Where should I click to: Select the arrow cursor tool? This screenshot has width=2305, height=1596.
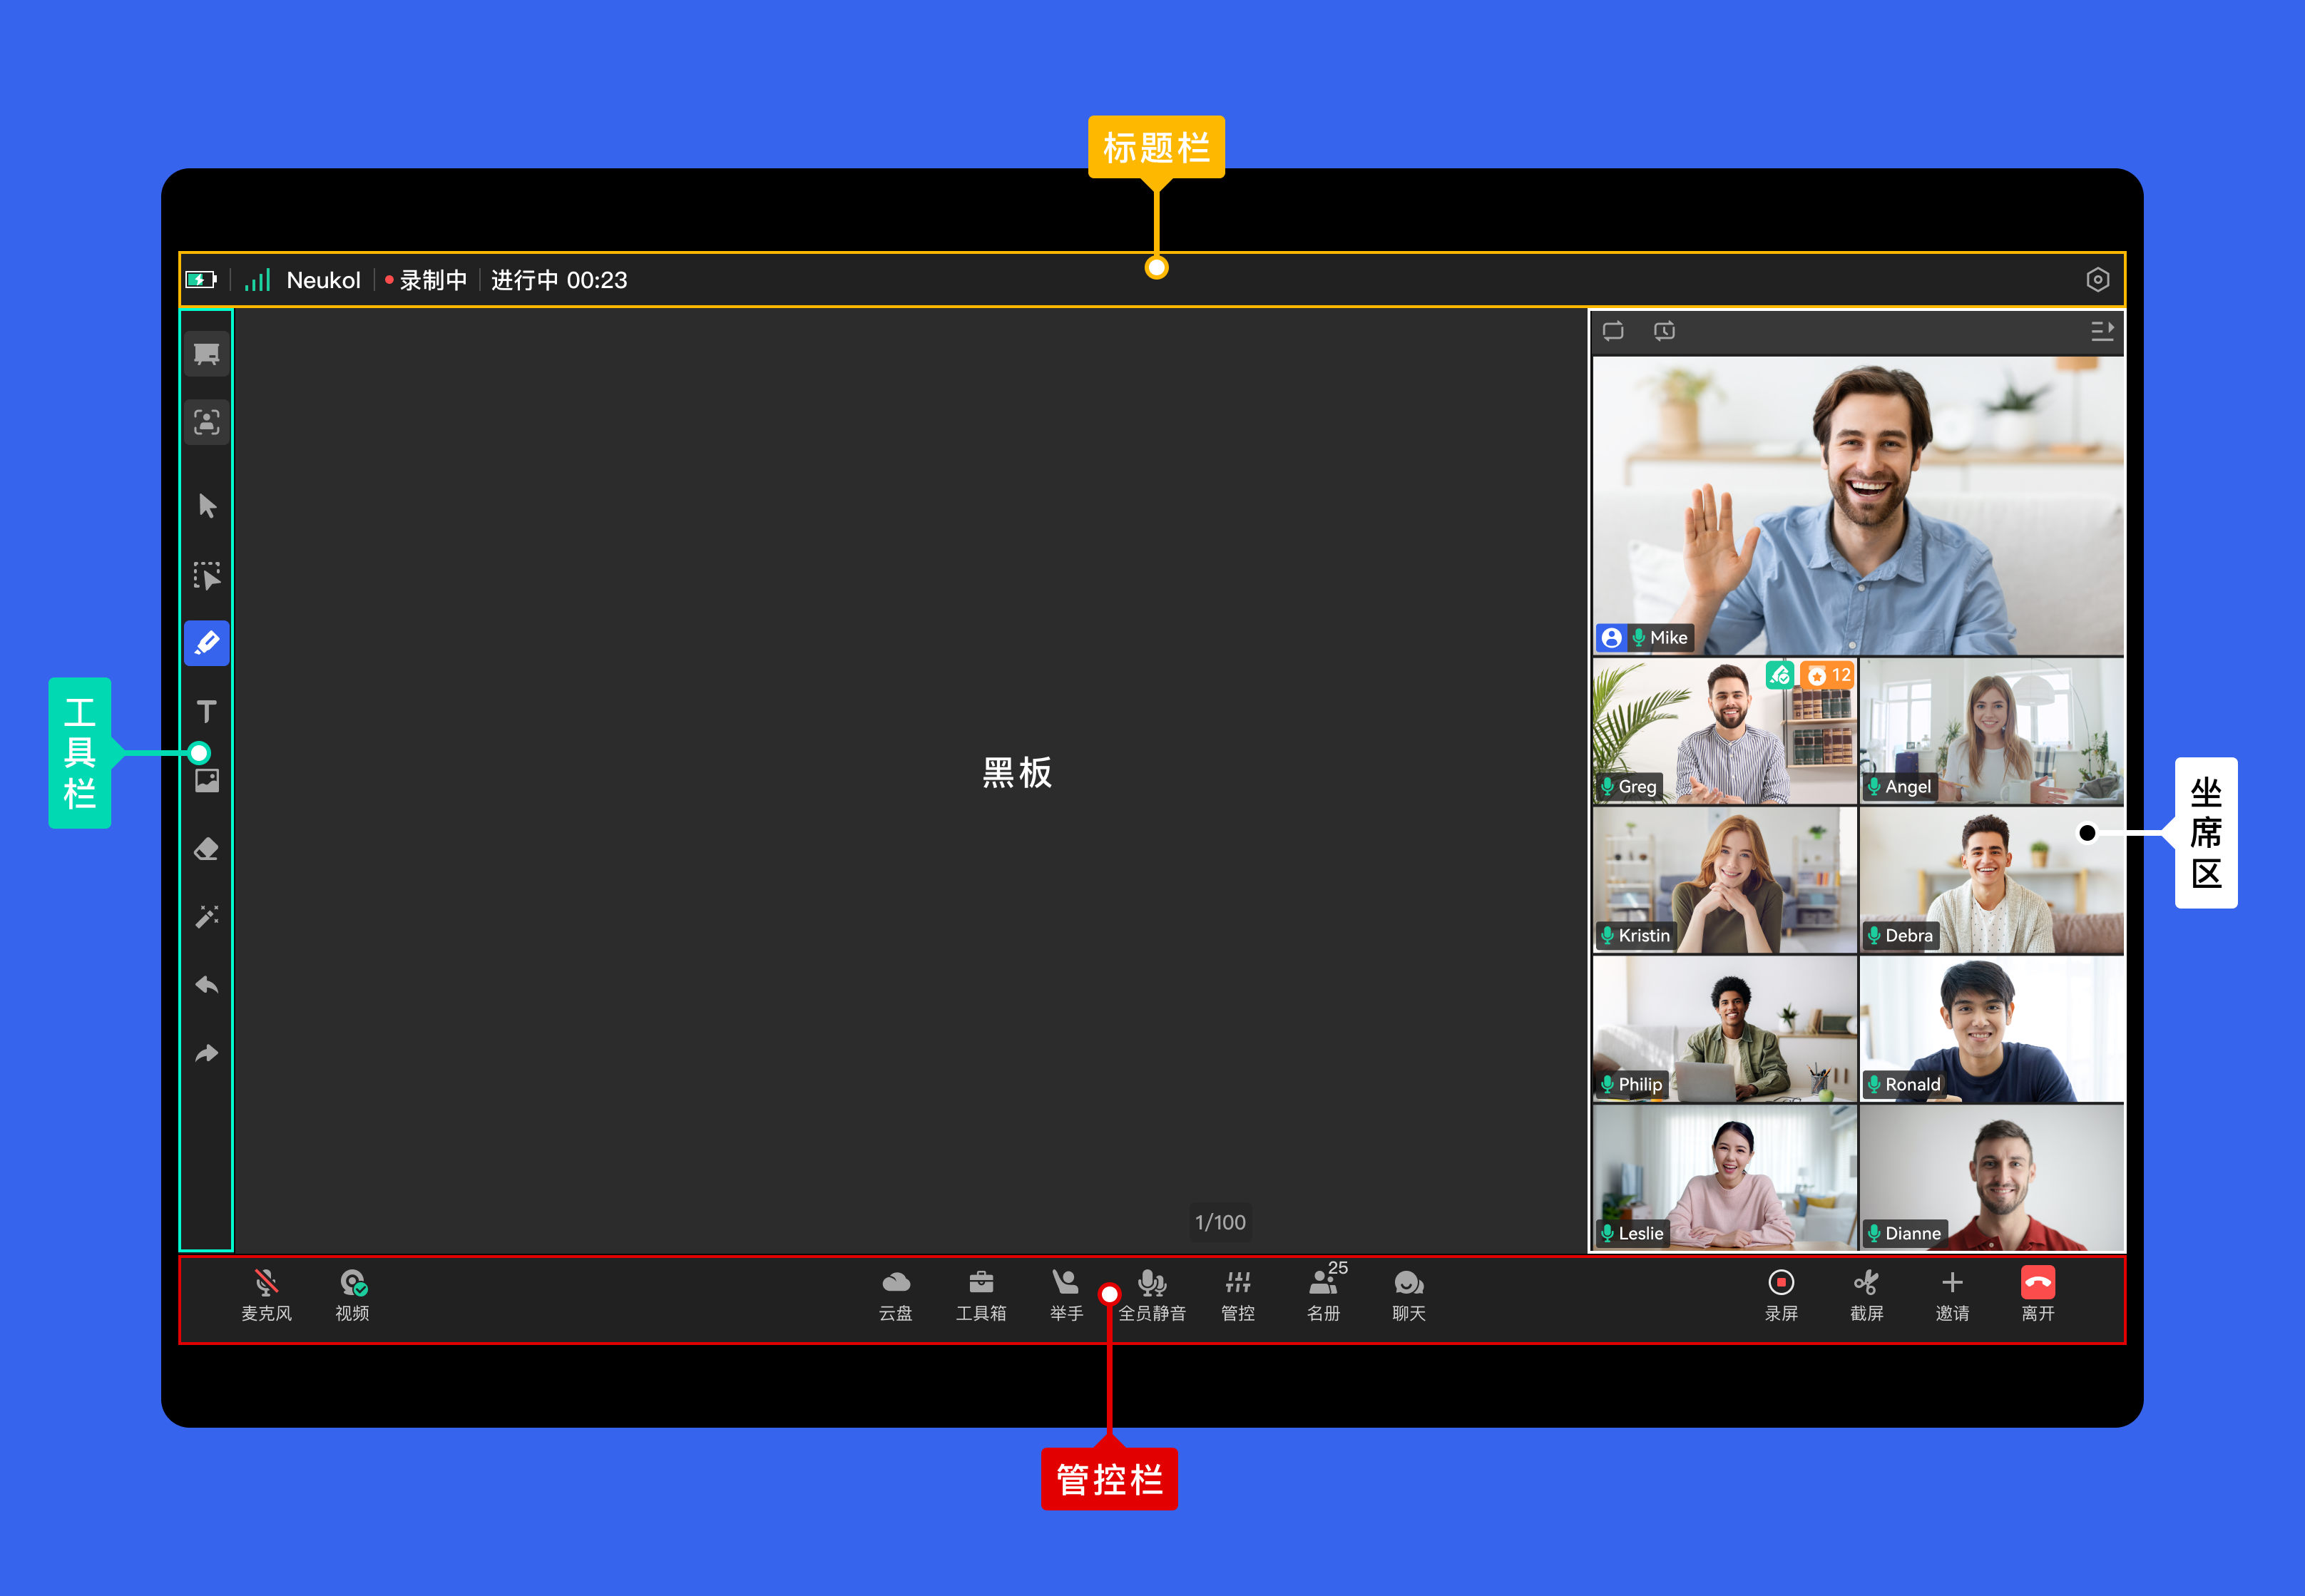click(207, 506)
